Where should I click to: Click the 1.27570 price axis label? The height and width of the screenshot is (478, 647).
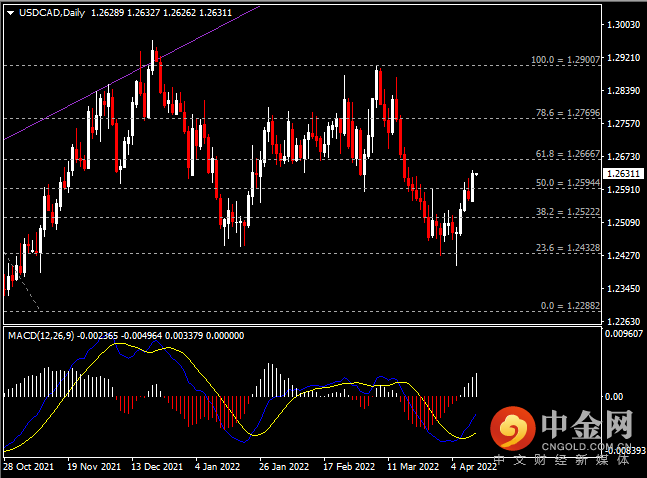pos(623,124)
